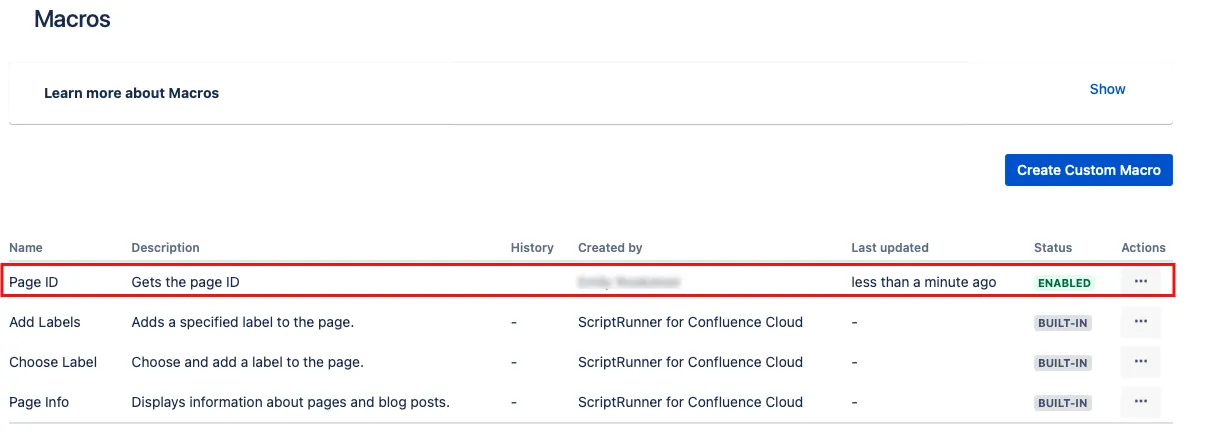Click the Created by column header
This screenshot has height=439, width=1205.
point(610,247)
